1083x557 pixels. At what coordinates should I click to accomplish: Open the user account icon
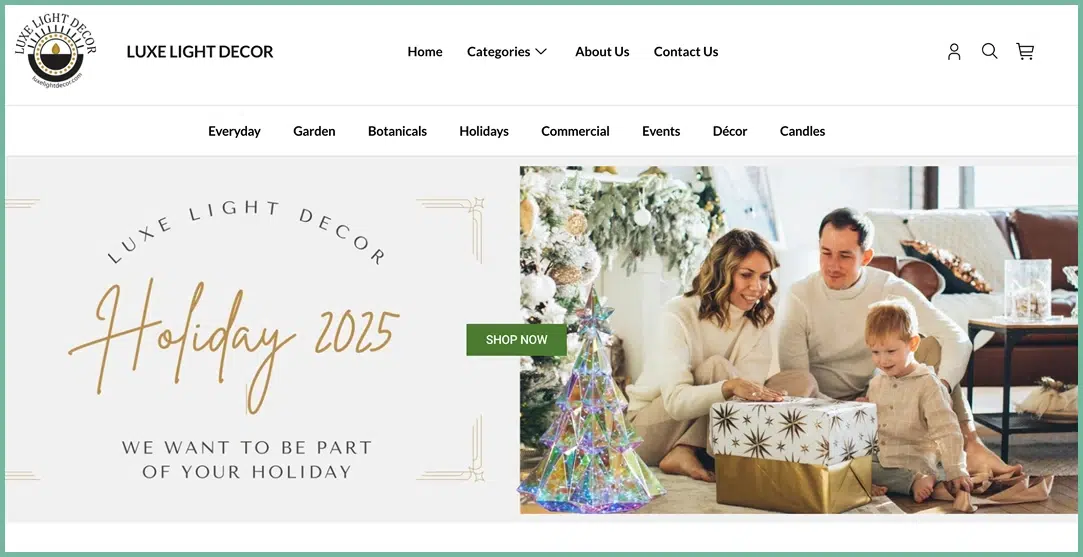(x=954, y=52)
